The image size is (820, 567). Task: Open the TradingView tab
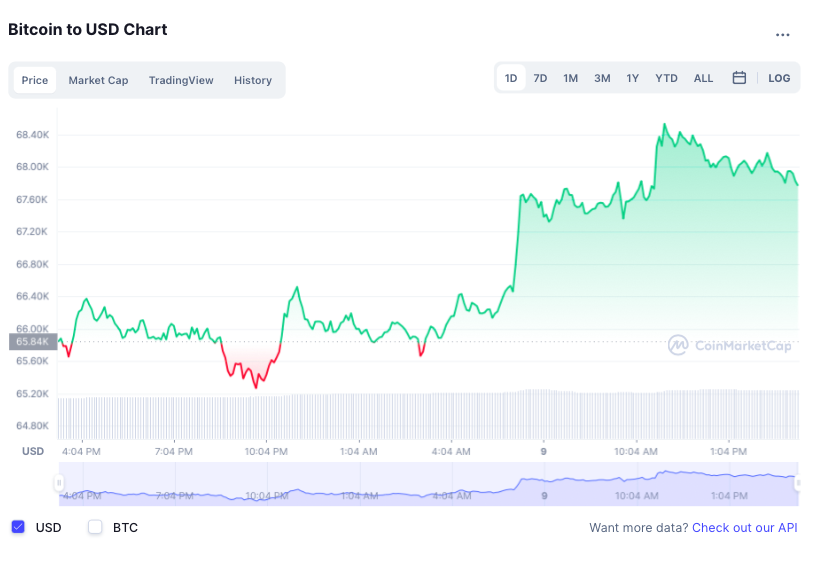pyautogui.click(x=181, y=80)
